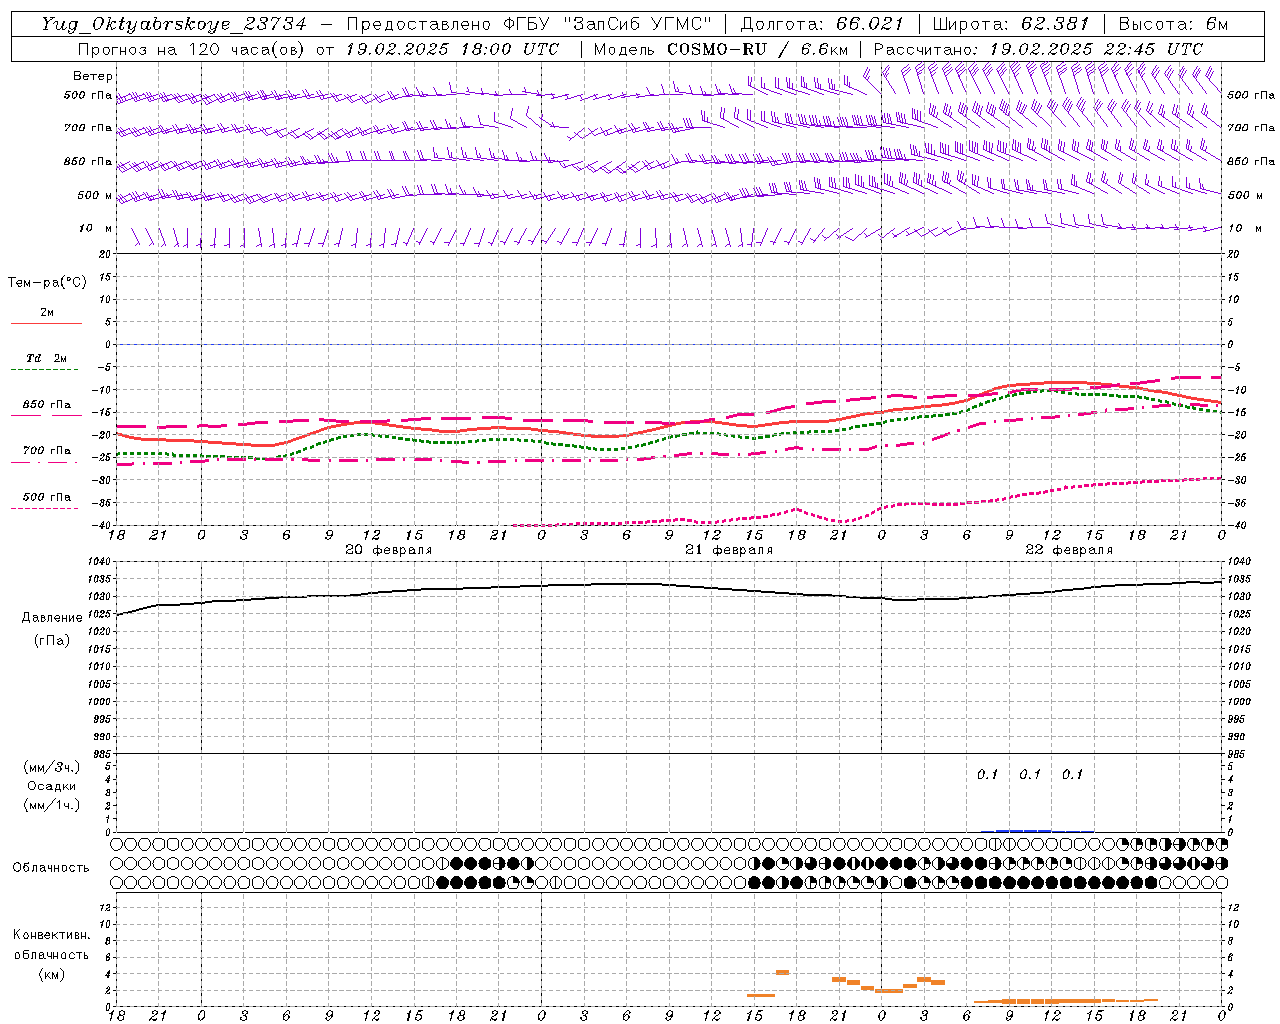Click the Широта: 62.381 value

[x=1010, y=24]
